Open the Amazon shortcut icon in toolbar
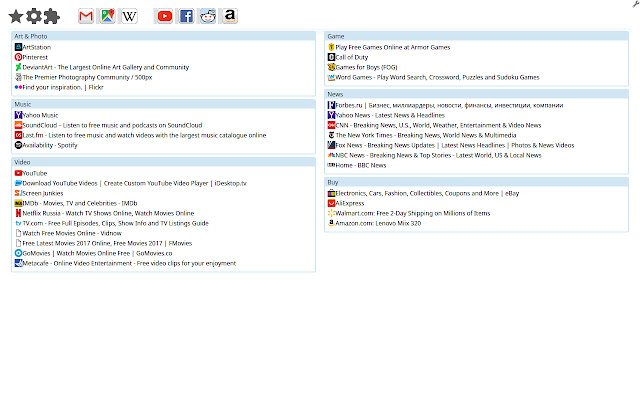Image resolution: width=640 pixels, height=400 pixels. click(x=230, y=16)
